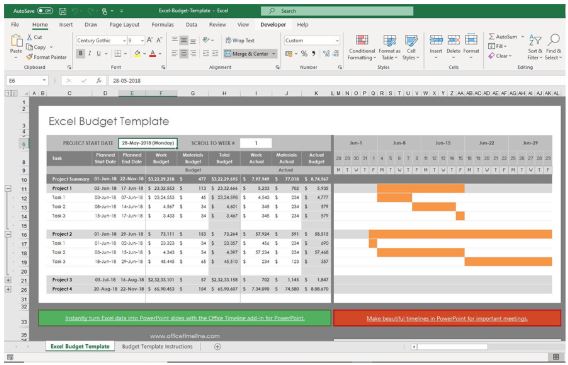This screenshot has width=568, height=365.
Task: Open the Merge & Center dropdown arrow
Action: (274, 54)
